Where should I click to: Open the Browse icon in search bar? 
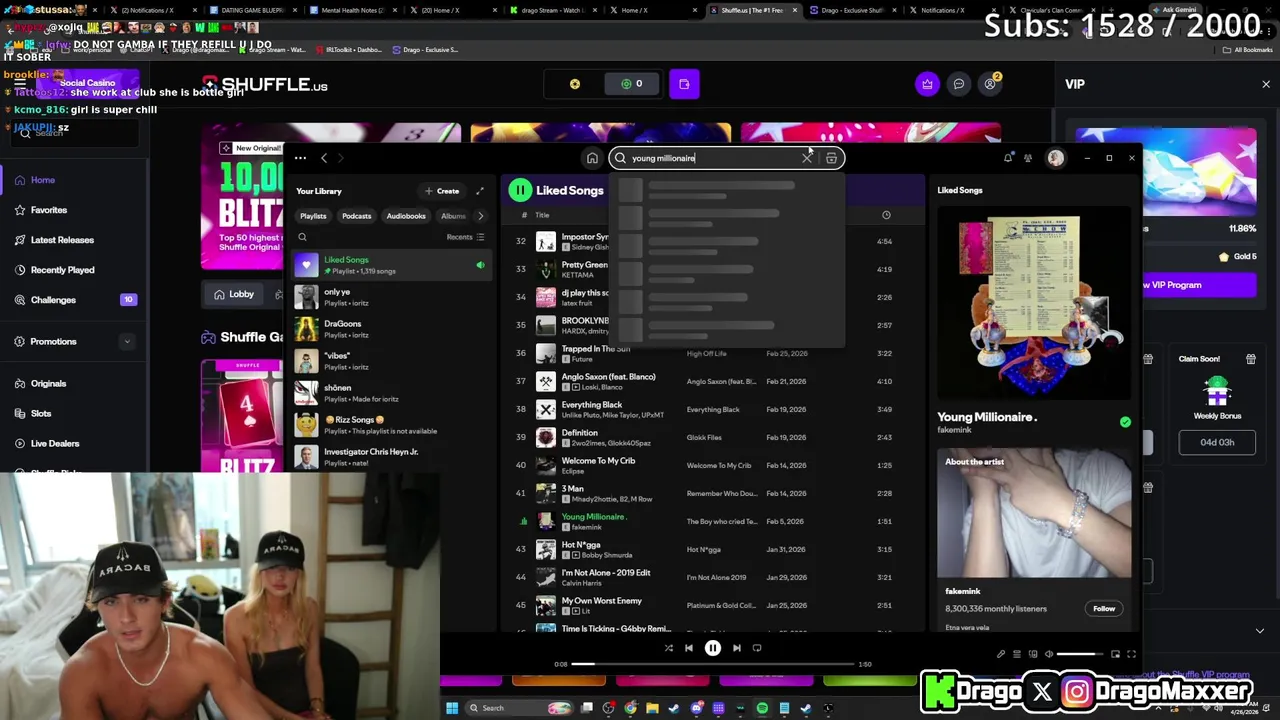coord(831,158)
